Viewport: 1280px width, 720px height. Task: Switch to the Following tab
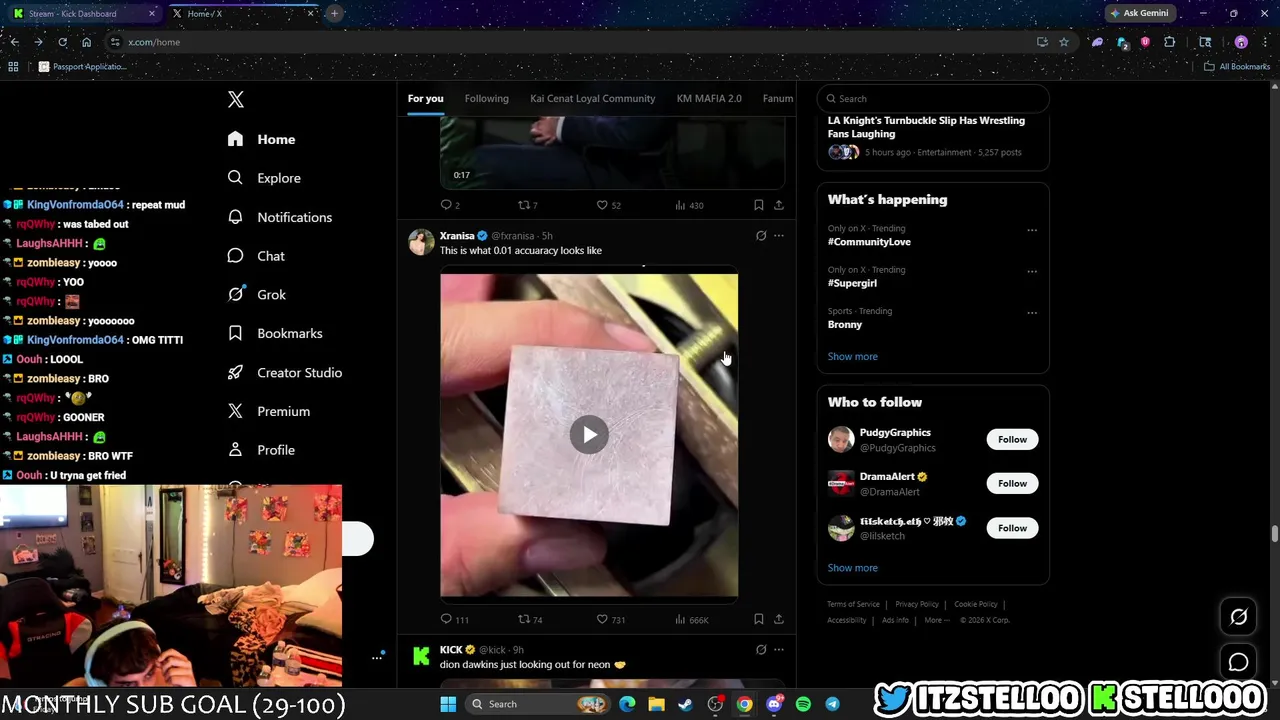click(x=487, y=98)
